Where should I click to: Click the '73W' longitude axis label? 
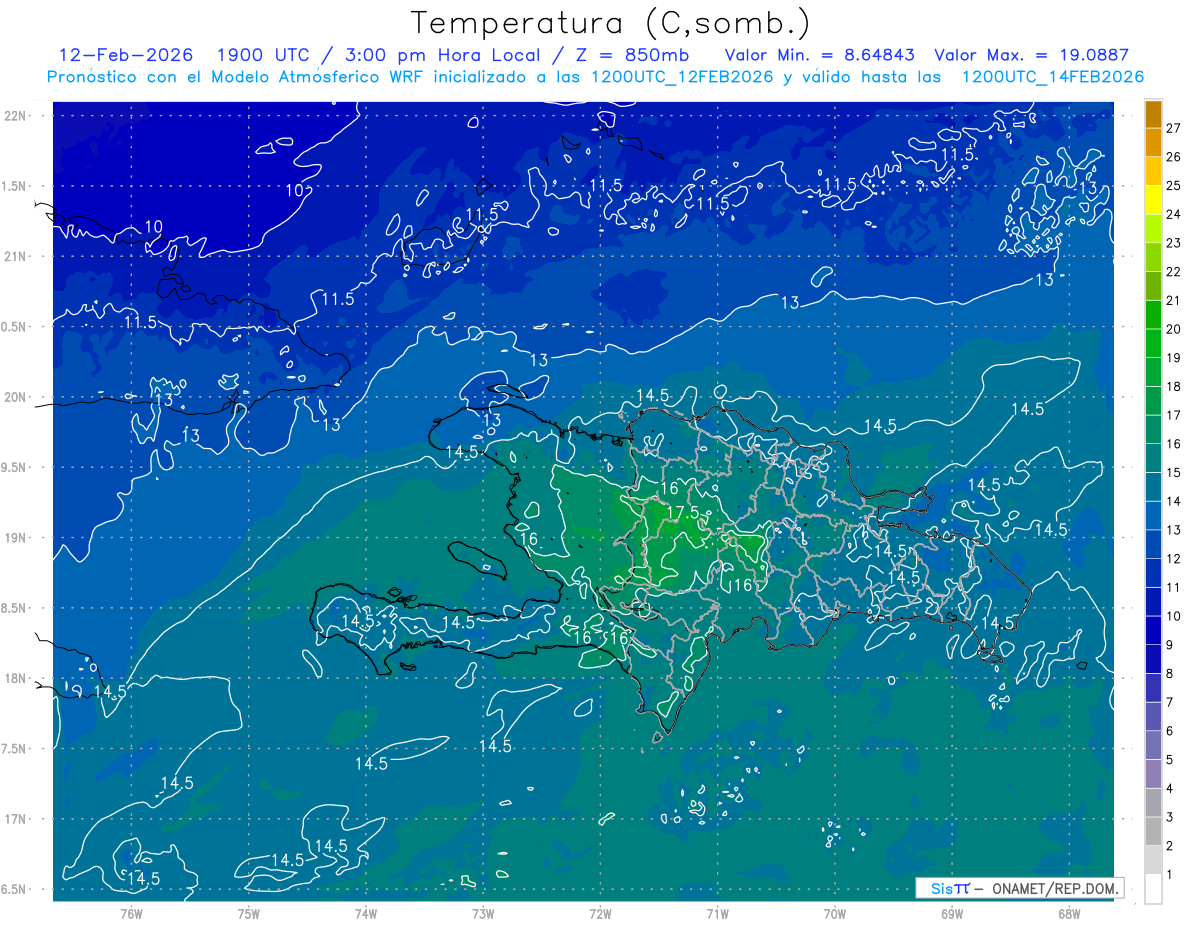[x=483, y=914]
